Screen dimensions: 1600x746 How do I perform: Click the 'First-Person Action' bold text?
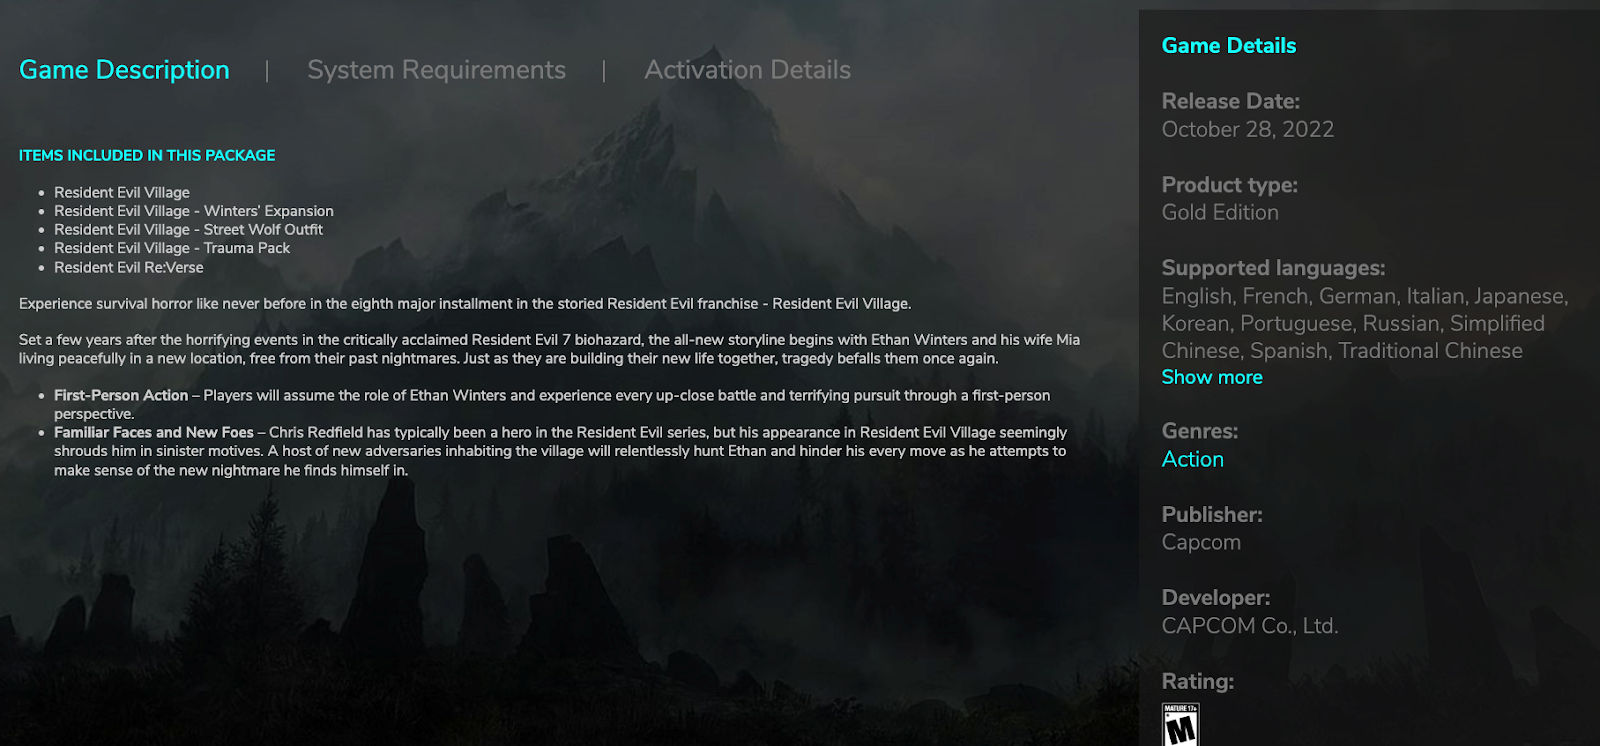121,395
